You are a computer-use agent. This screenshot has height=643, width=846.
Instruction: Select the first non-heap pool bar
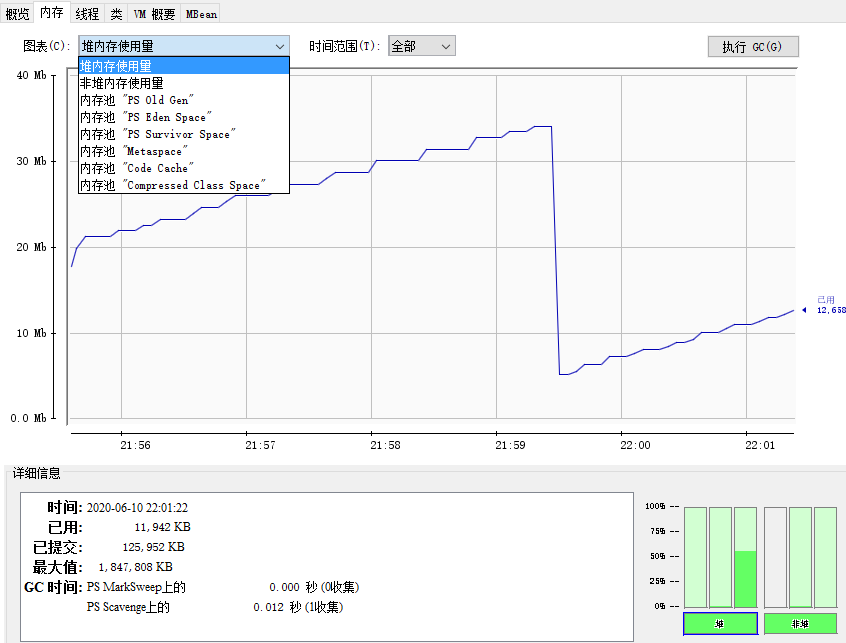[775, 557]
